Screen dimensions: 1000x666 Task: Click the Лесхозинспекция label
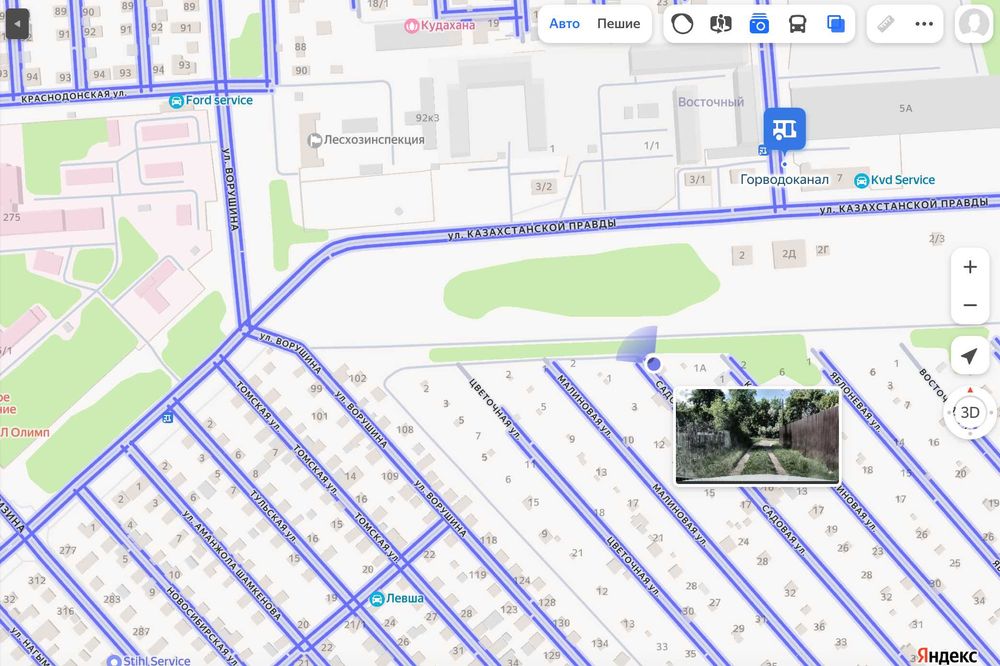pyautogui.click(x=374, y=140)
